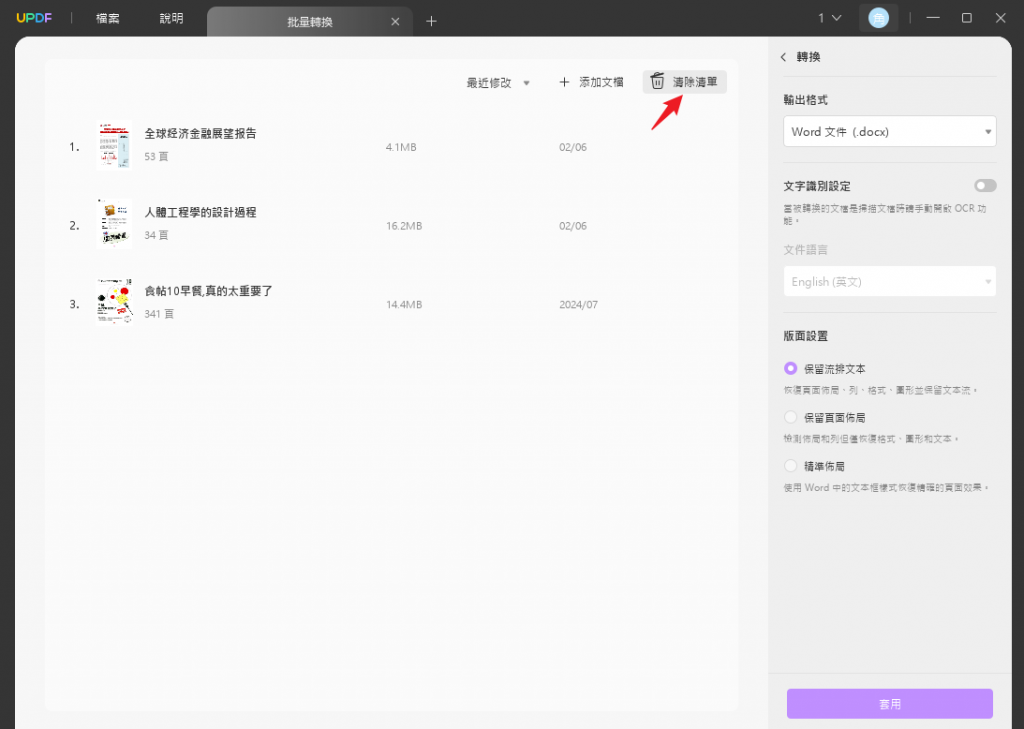Select thumbnail of 全球经济金融展望报告
Screen dimensions: 1024x729
pyautogui.click(x=114, y=145)
